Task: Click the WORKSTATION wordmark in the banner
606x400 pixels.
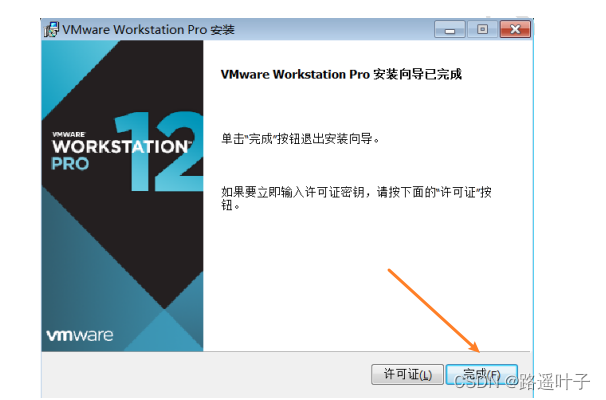Action: 121,146
